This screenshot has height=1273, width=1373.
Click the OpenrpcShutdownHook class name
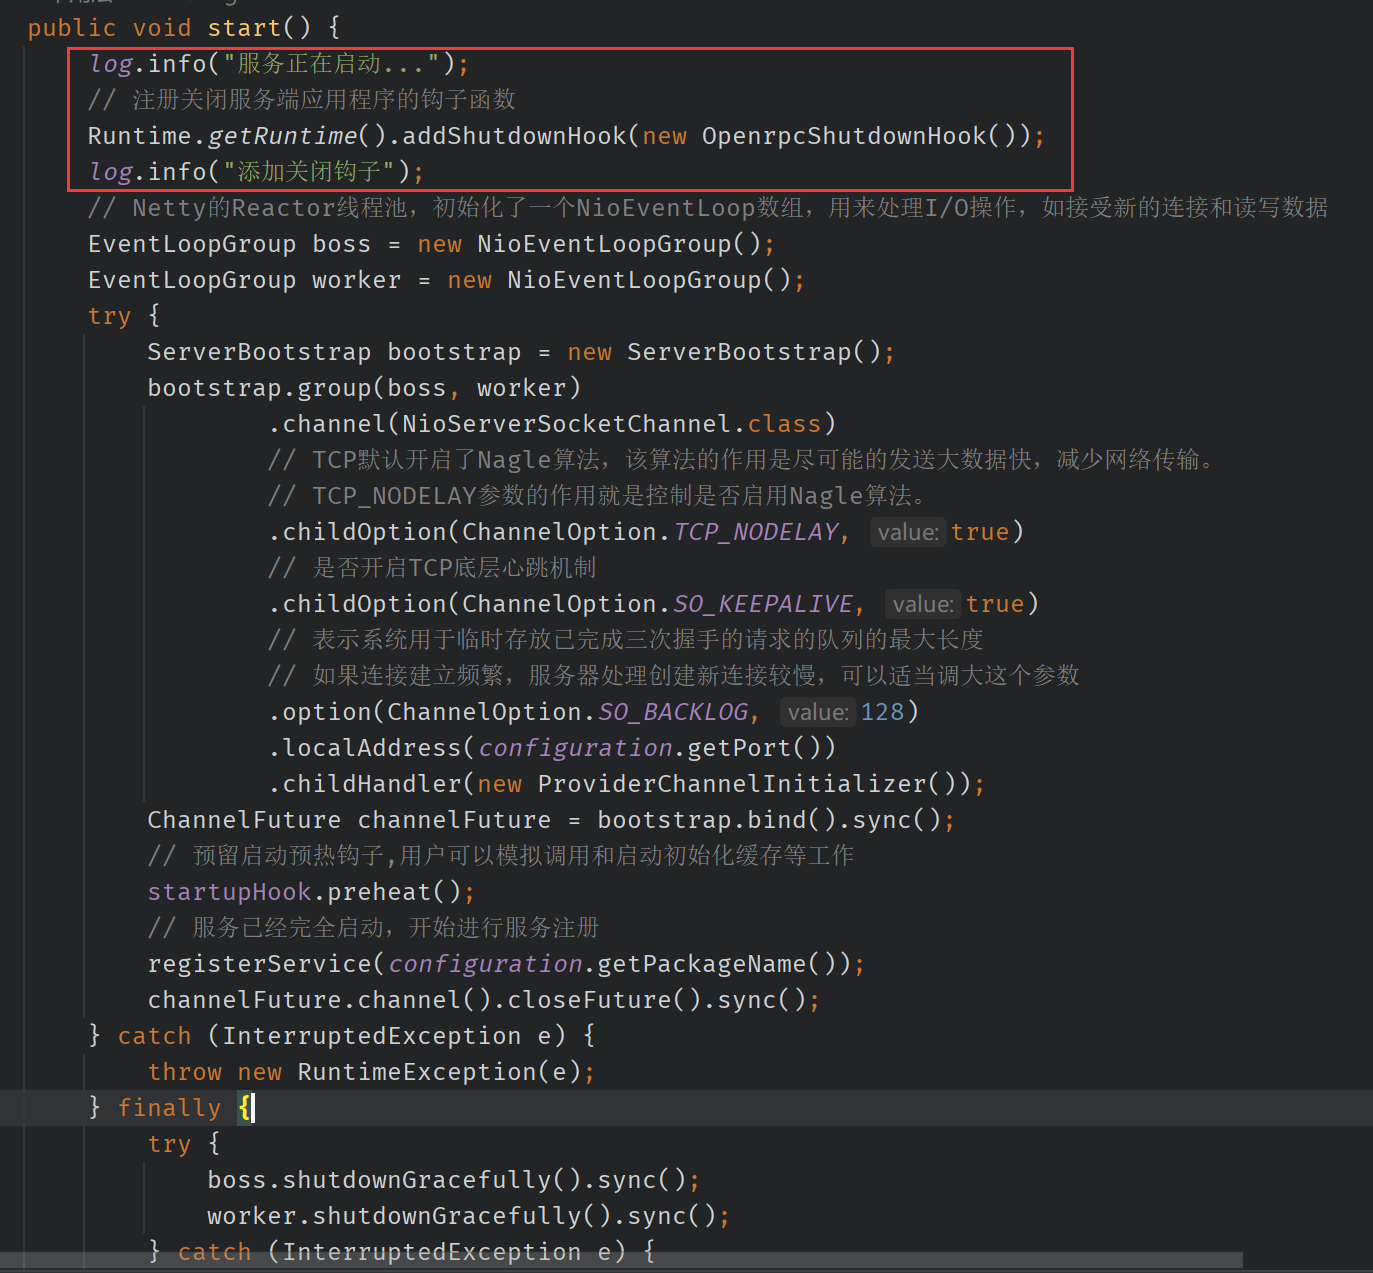click(x=843, y=136)
